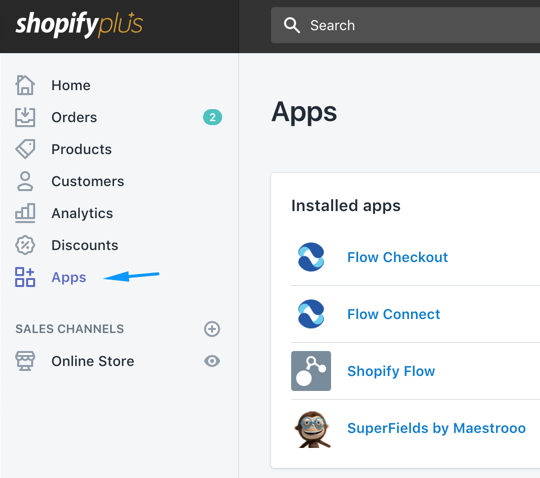The height and width of the screenshot is (478, 540).
Task: Click the Home house icon
Action: [25, 85]
